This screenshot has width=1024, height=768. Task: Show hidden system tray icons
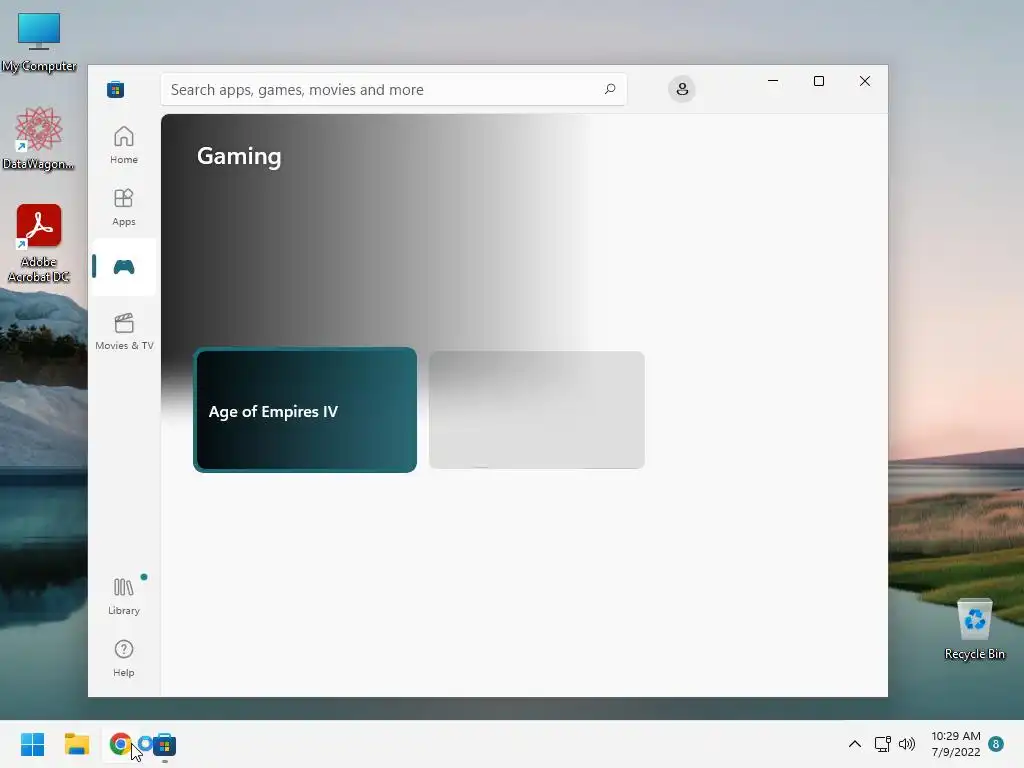[x=855, y=744]
